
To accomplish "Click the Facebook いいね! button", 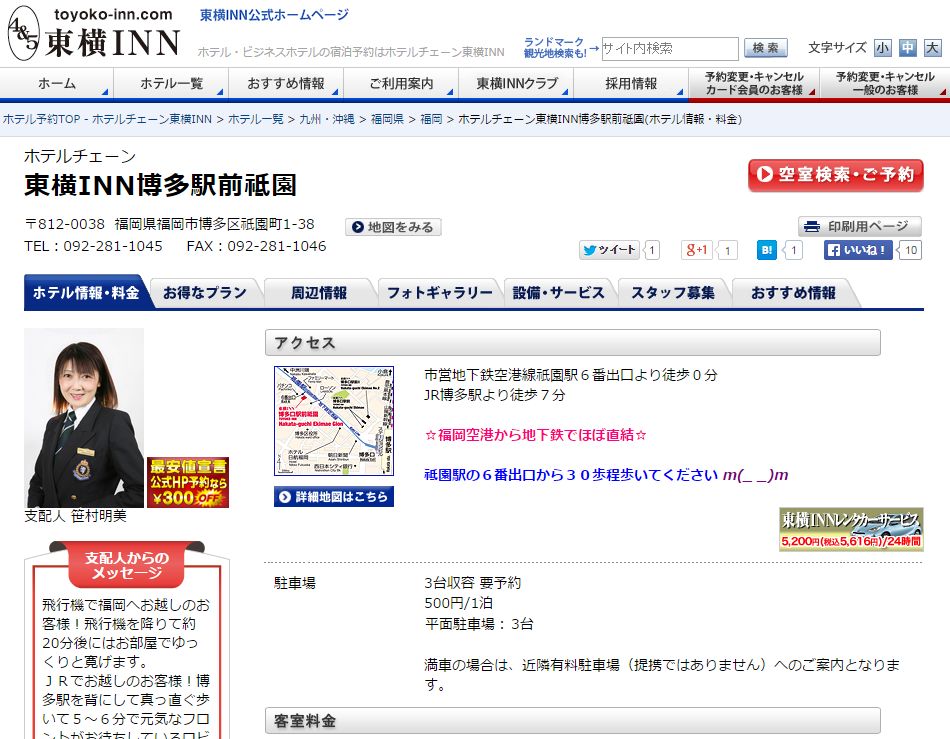I will 858,250.
